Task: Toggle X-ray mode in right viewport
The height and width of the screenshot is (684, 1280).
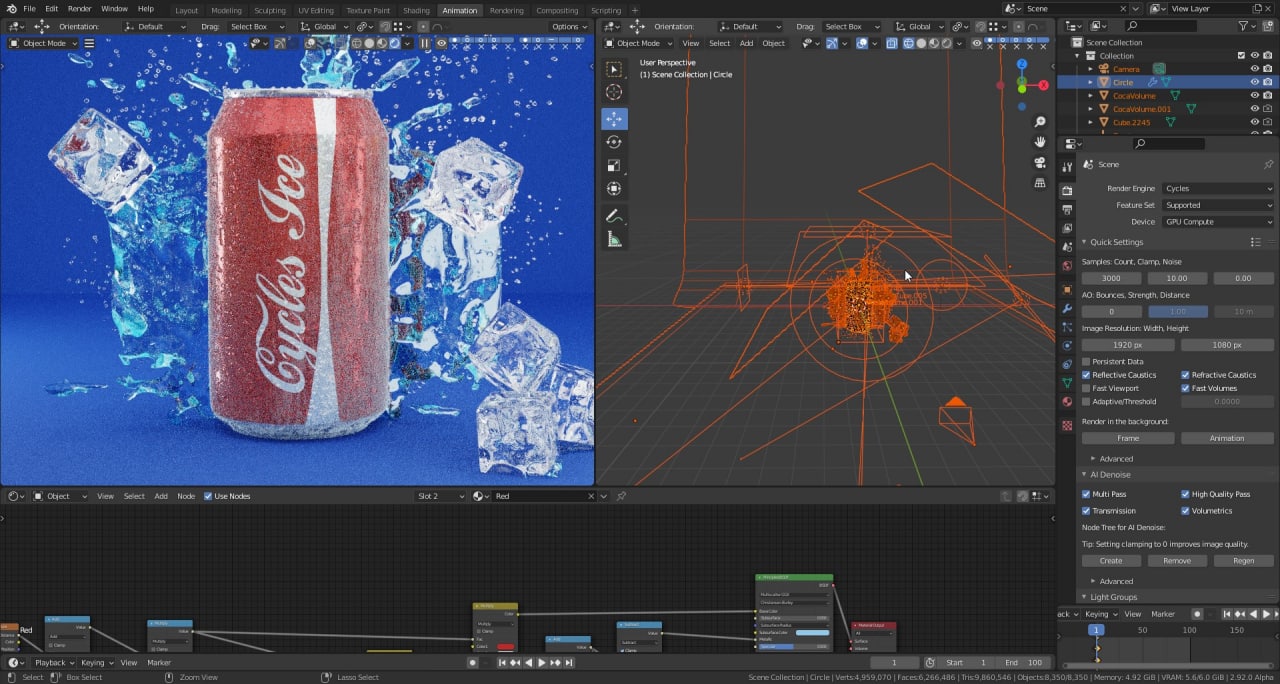Action: pyautogui.click(x=894, y=43)
